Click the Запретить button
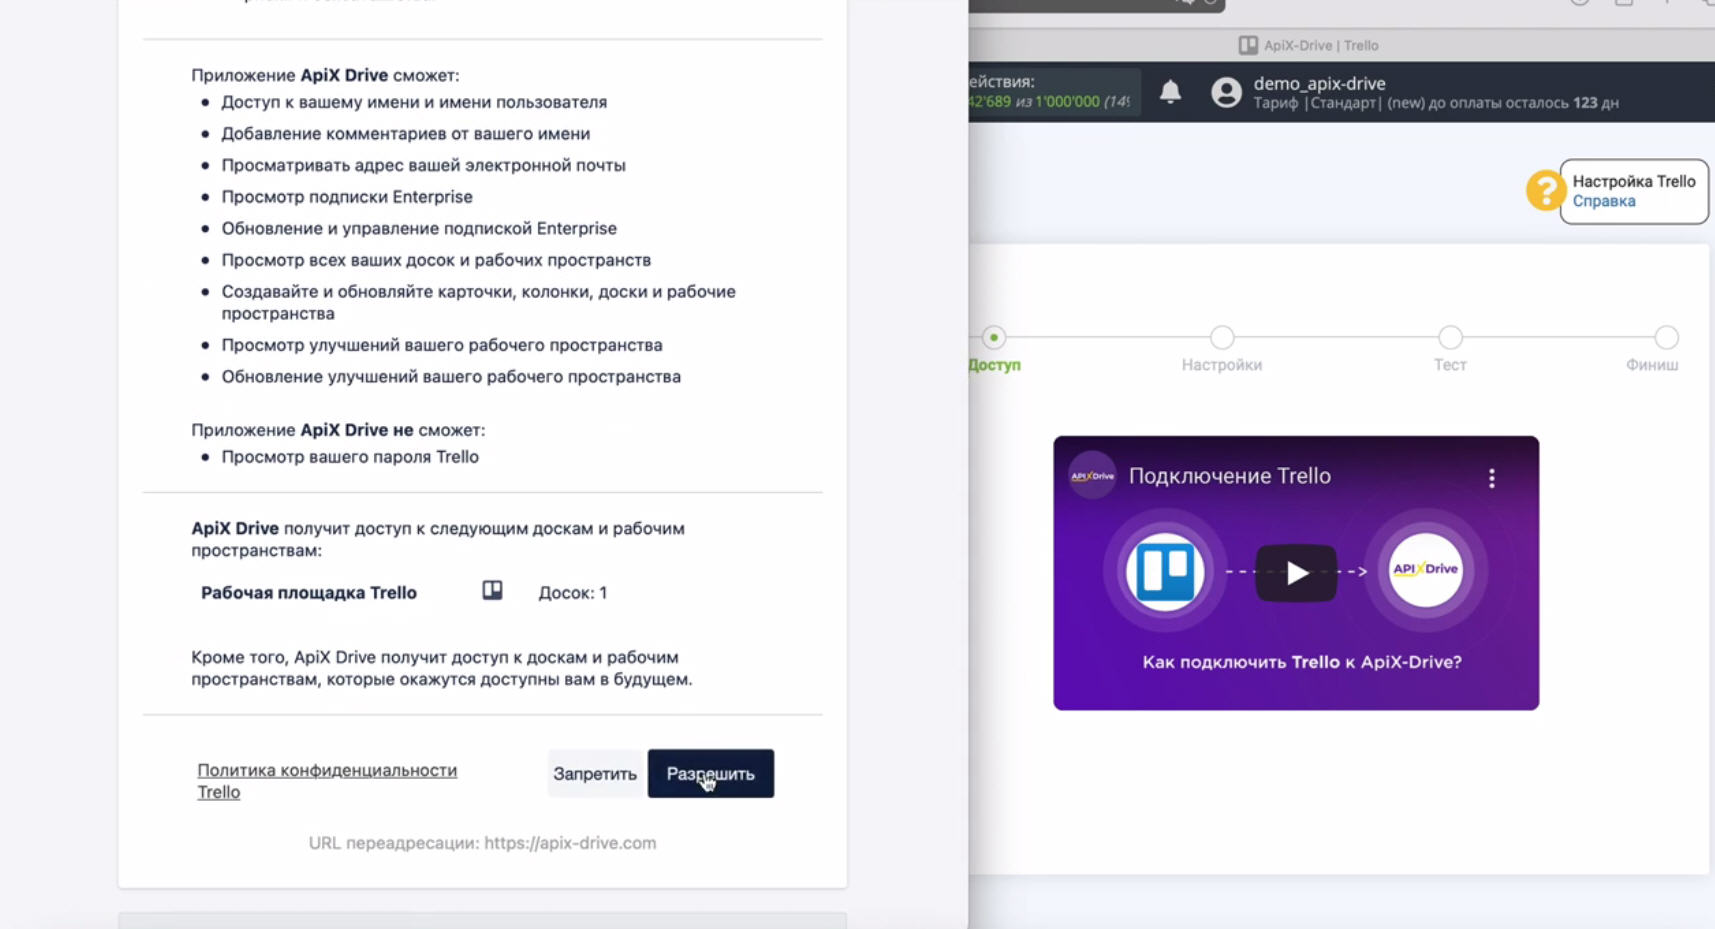The image size is (1715, 929). pos(595,773)
